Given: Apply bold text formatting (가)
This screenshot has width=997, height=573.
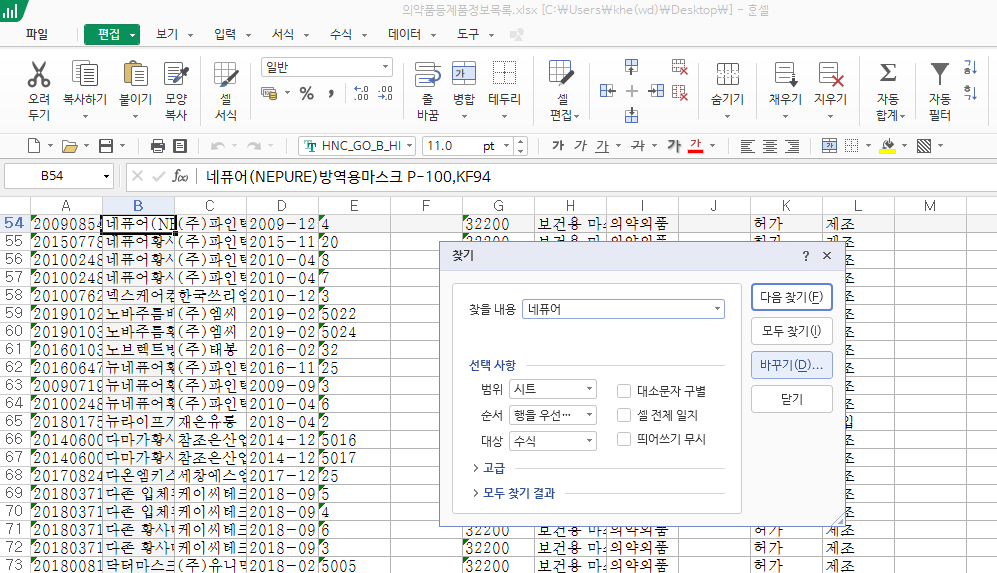Looking at the screenshot, I should tap(558, 146).
